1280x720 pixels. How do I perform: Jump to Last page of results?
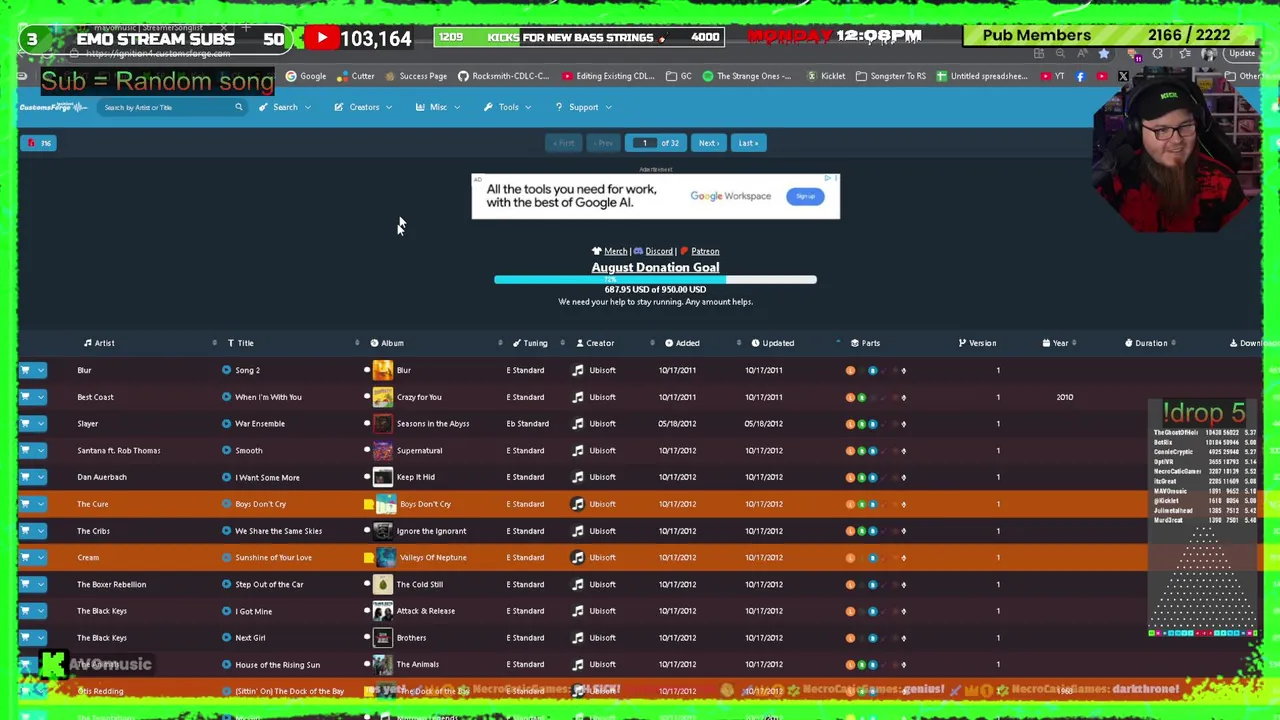tap(748, 143)
